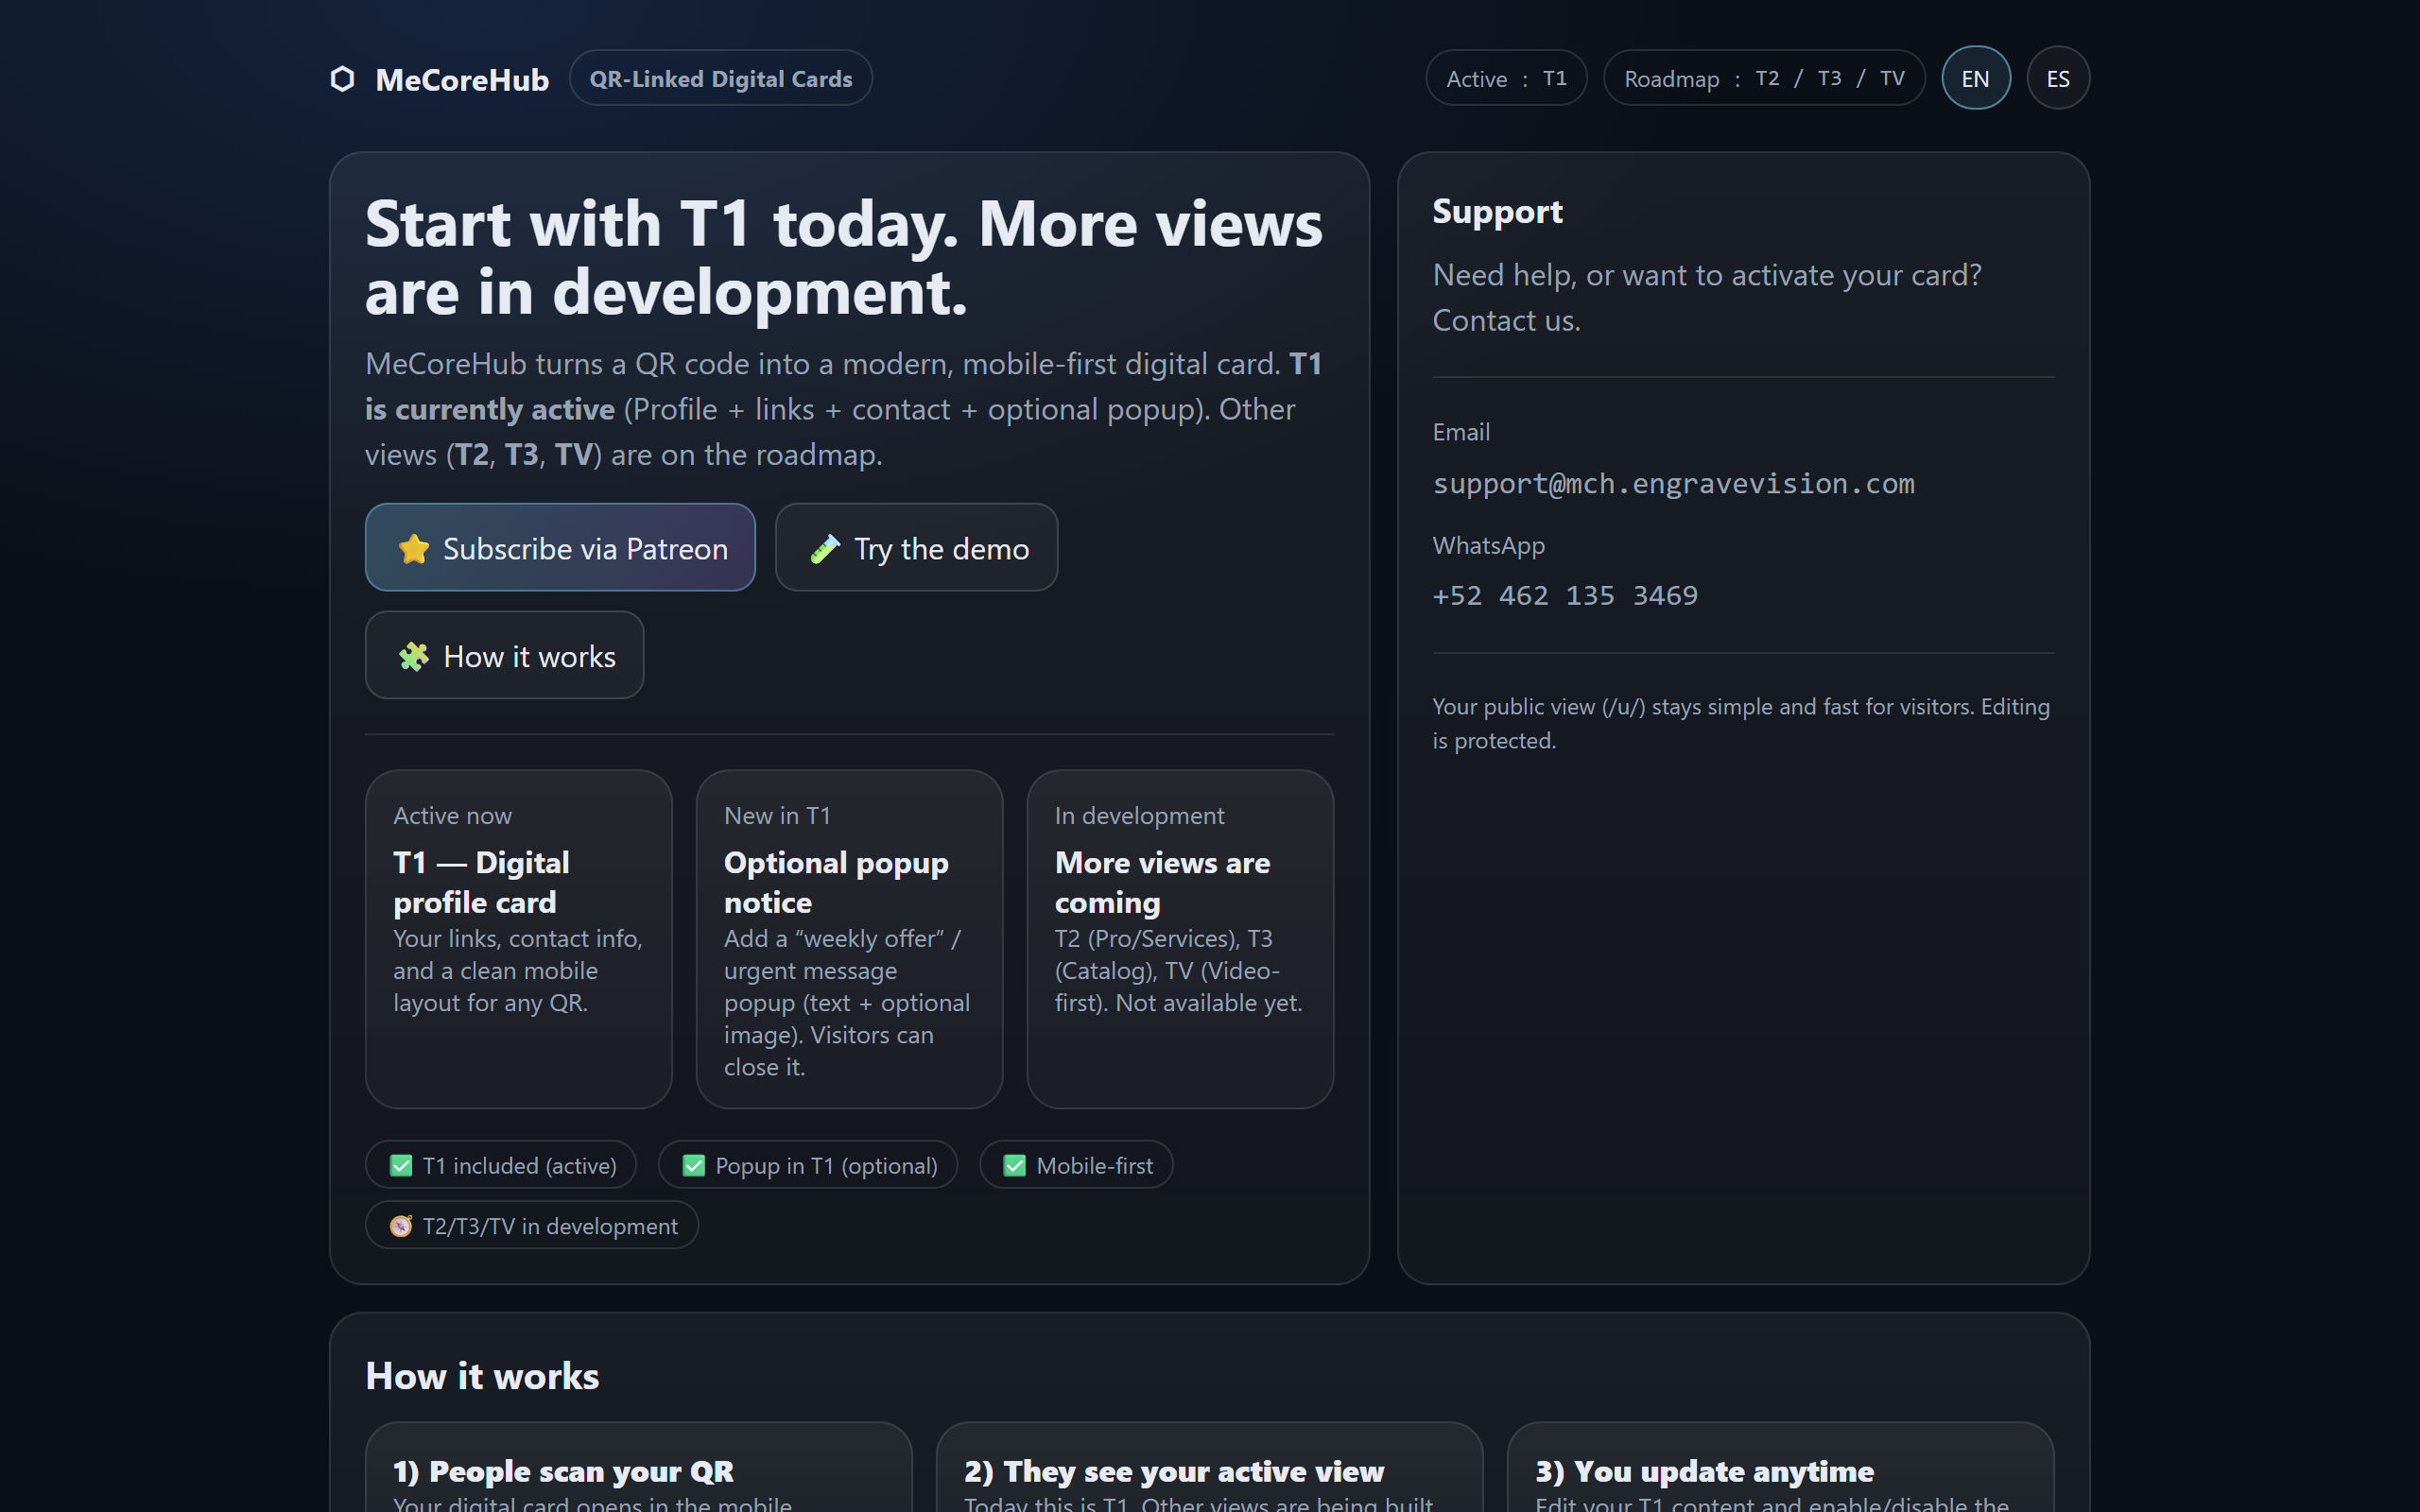
Task: Click the WhatsApp label in Support
Action: point(1489,545)
